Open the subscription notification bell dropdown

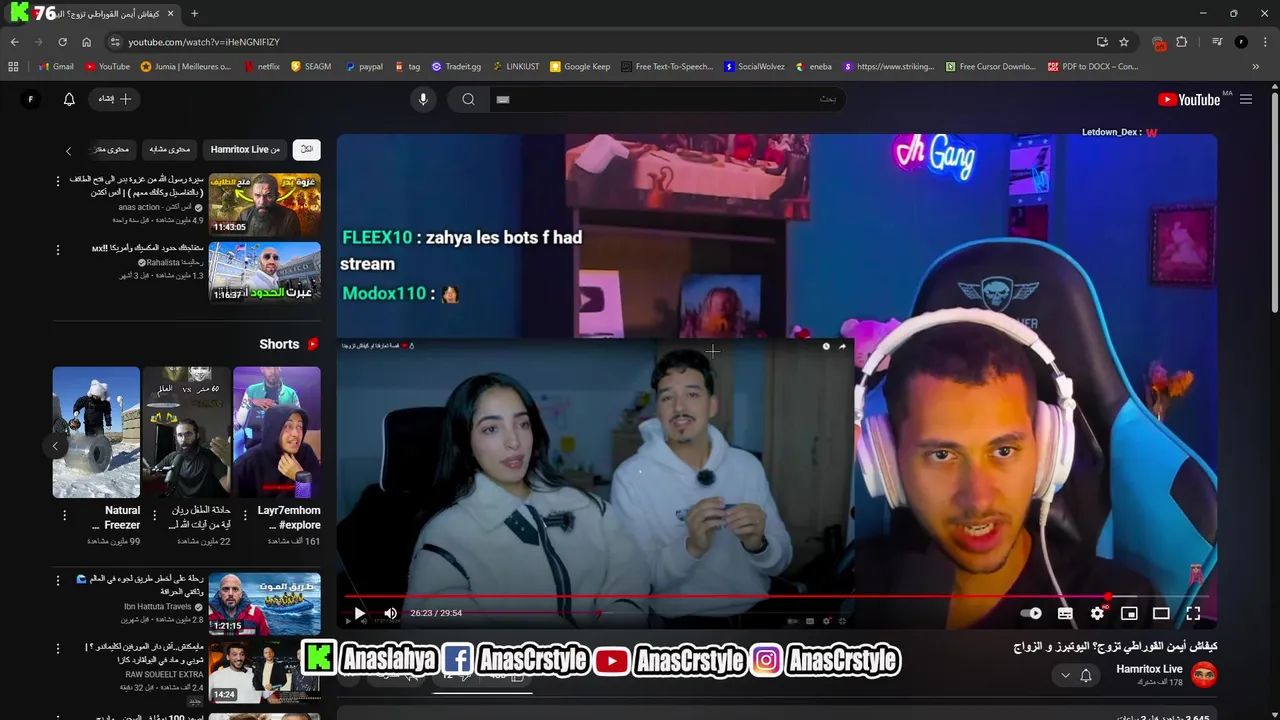pyautogui.click(x=1076, y=676)
